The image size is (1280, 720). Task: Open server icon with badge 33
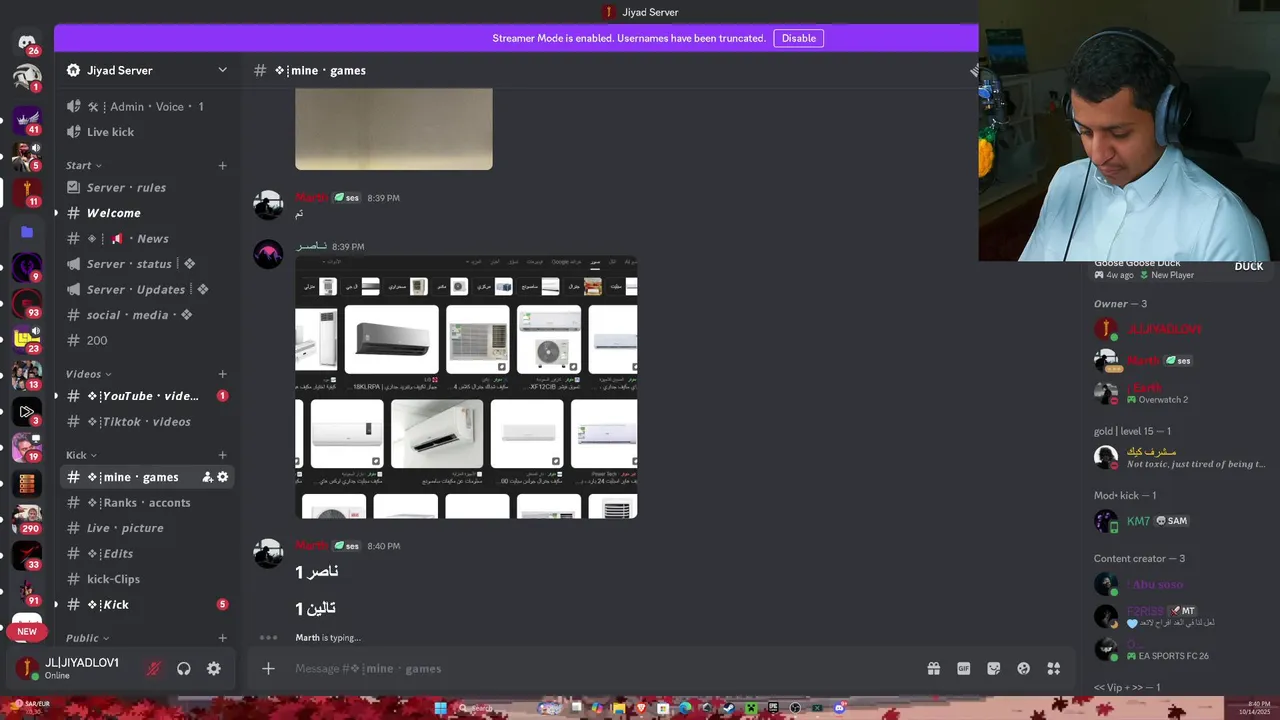pyautogui.click(x=27, y=555)
